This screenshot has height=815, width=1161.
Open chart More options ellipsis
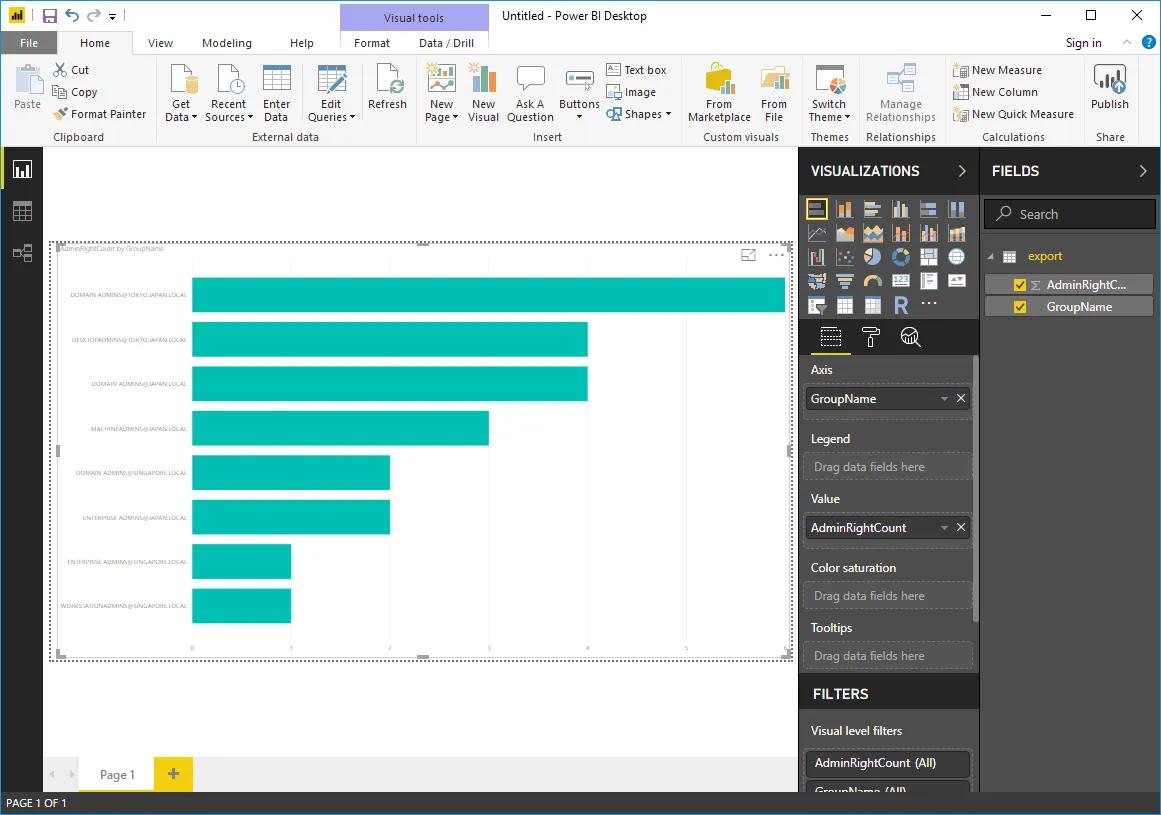coord(776,255)
